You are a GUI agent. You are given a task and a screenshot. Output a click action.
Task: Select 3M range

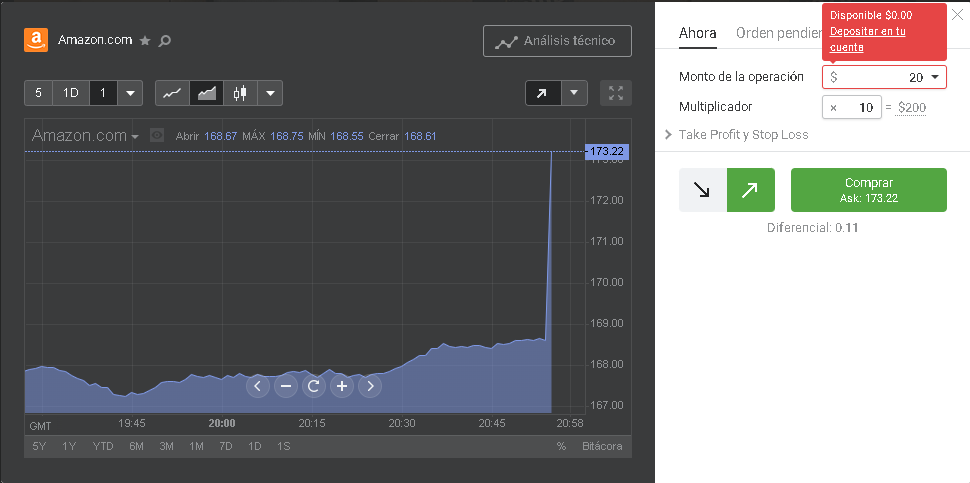[x=166, y=446]
